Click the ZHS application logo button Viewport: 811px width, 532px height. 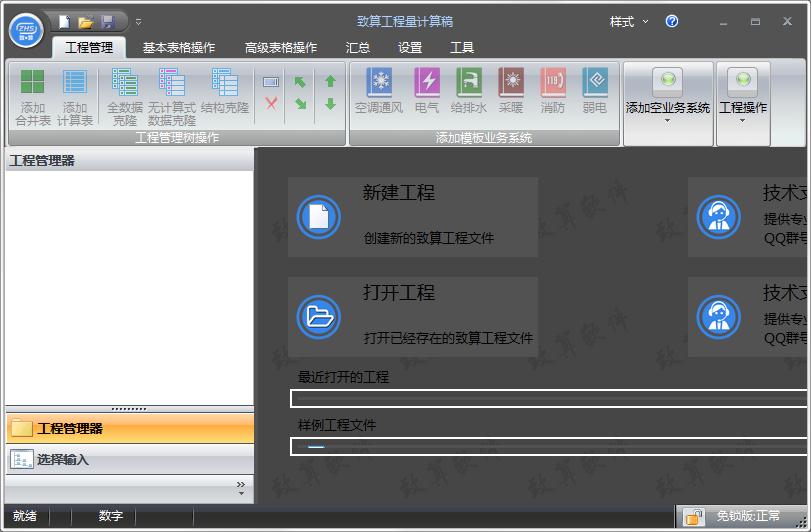(x=26, y=31)
